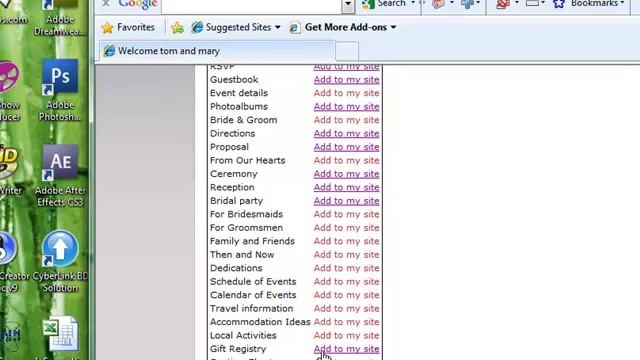640x360 pixels.
Task: Add For Groomsmen to my site
Action: point(347,228)
